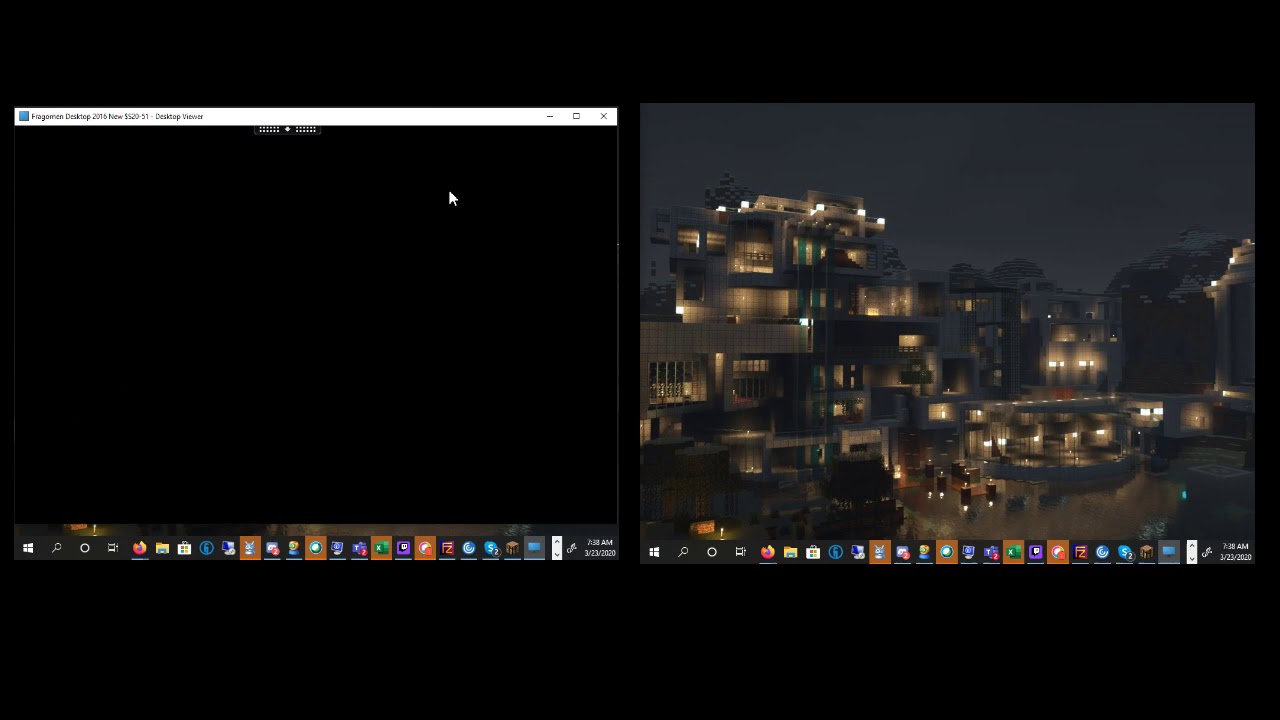
Task: Open FileZilla in Desktop Viewer taskbar
Action: (447, 548)
